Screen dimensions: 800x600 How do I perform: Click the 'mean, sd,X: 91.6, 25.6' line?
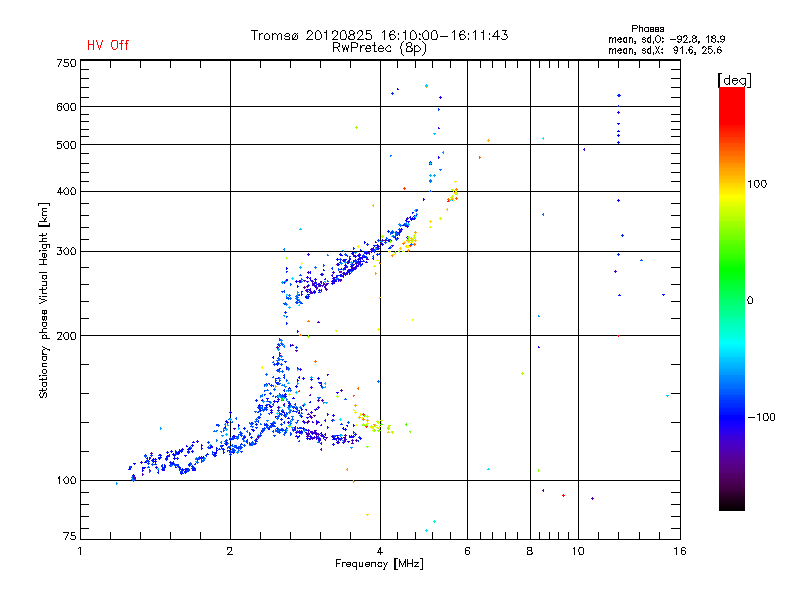point(665,50)
